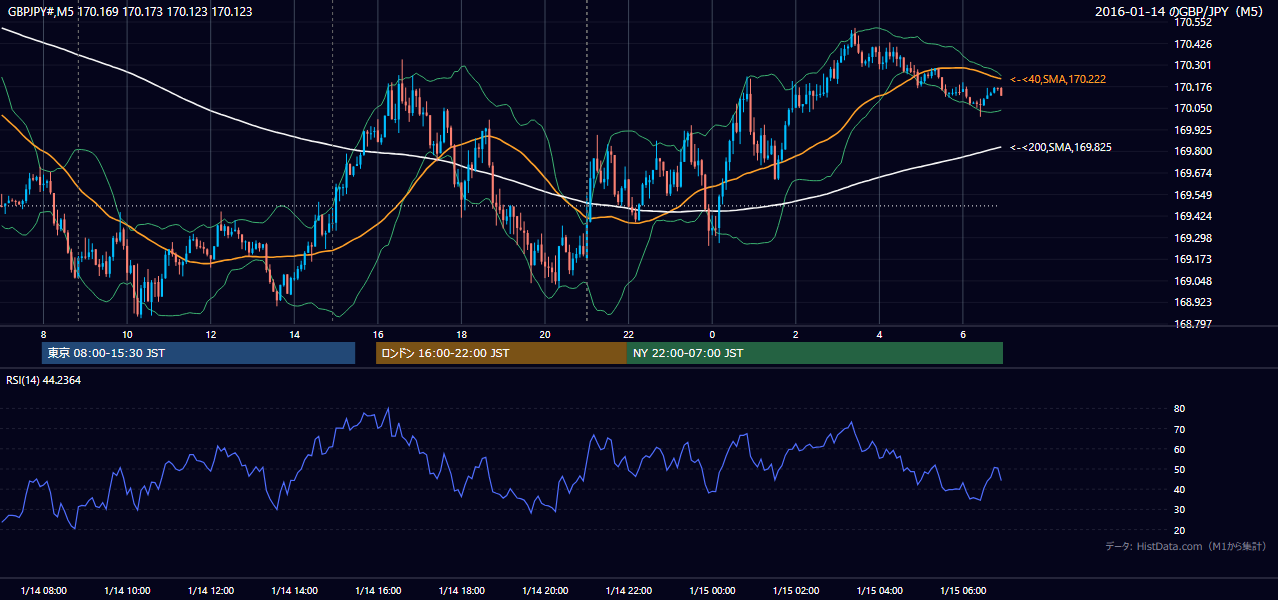Select the '1/14 08:00' bottom time label
The width and height of the screenshot is (1278, 600).
pyautogui.click(x=43, y=590)
